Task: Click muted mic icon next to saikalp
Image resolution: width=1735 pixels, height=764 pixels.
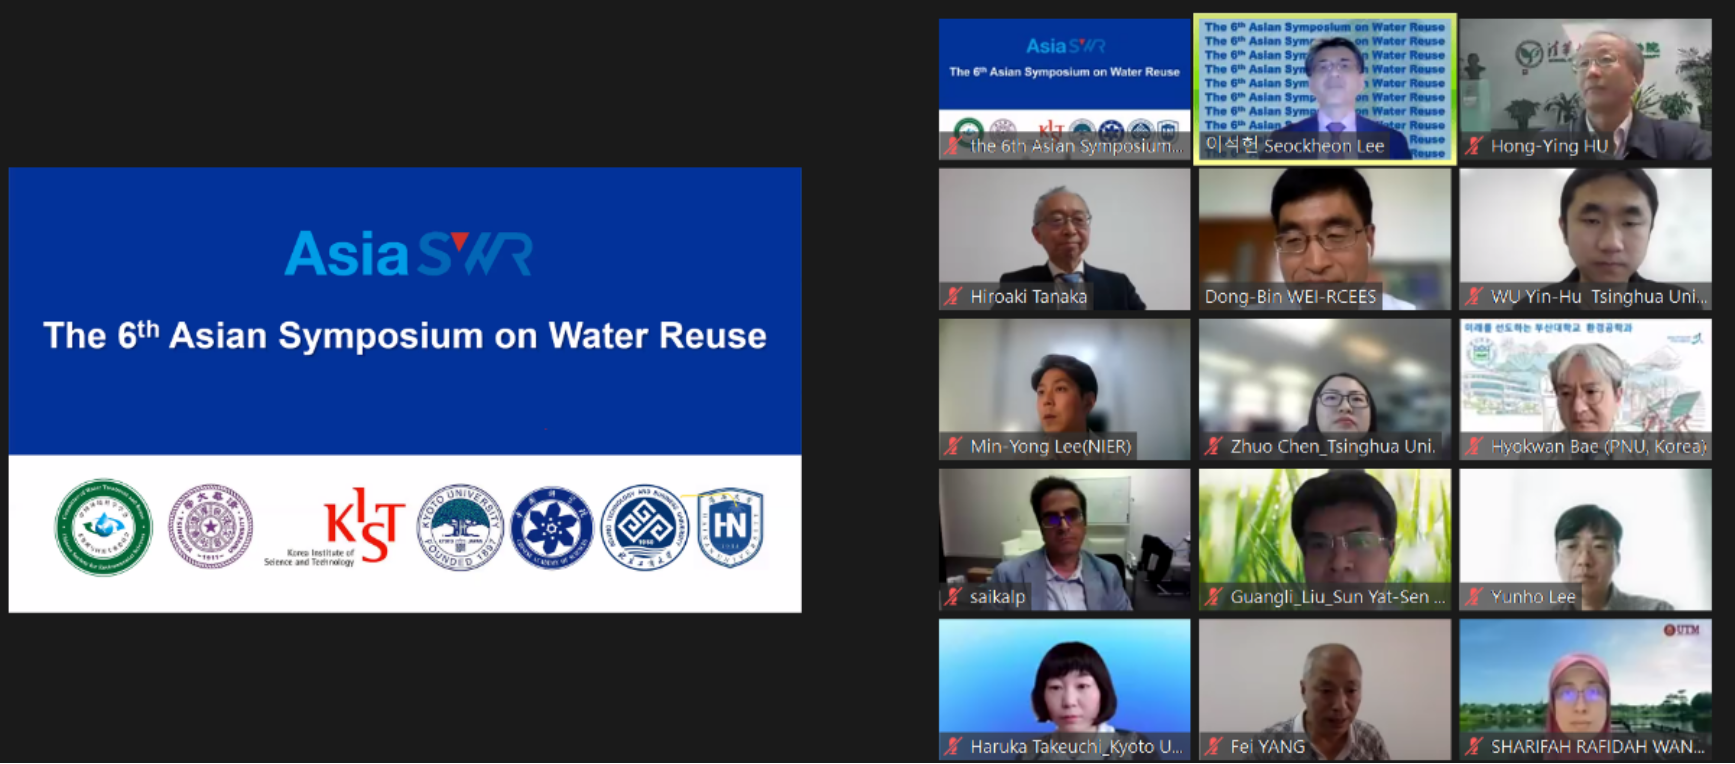Action: click(954, 597)
